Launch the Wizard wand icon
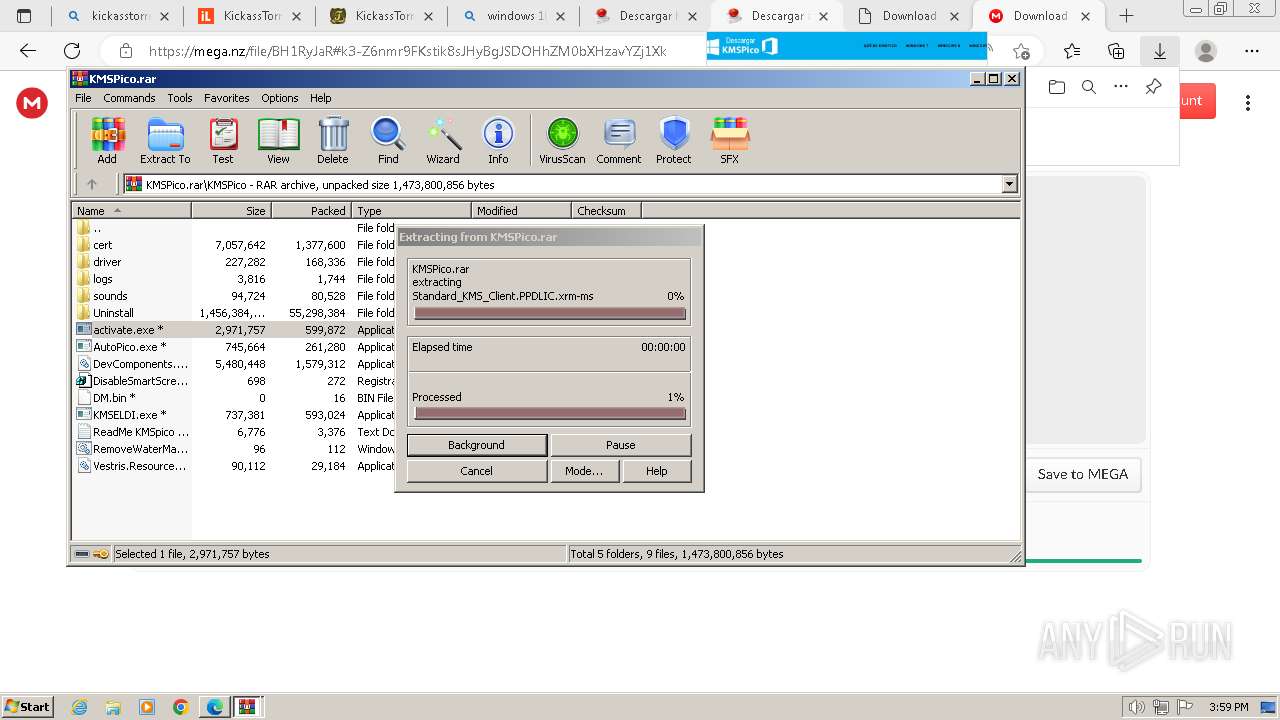 tap(443, 141)
